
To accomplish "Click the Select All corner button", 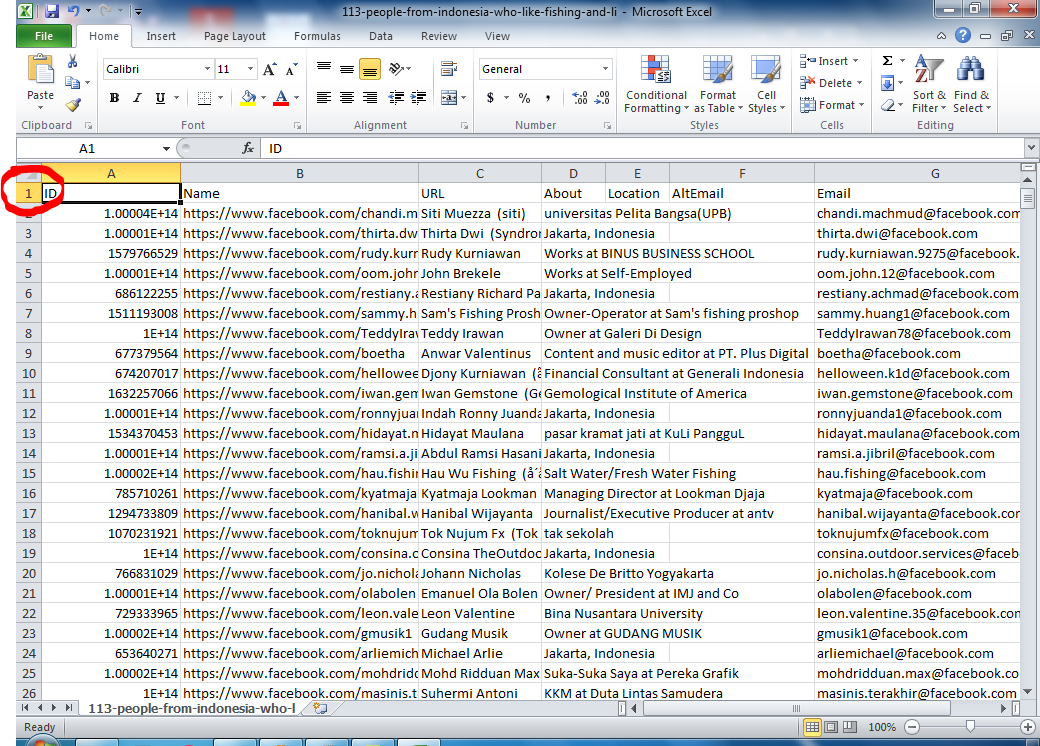I will coord(29,173).
